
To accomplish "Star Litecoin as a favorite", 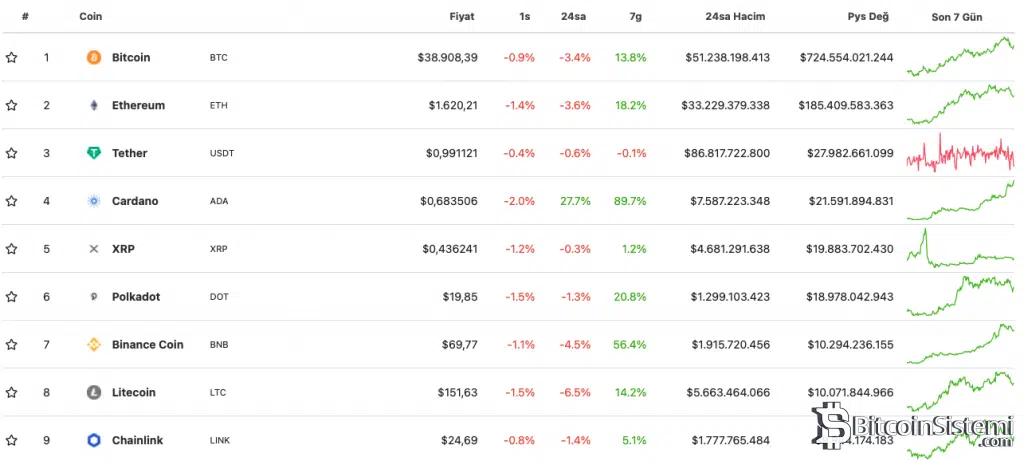I will 12,393.
